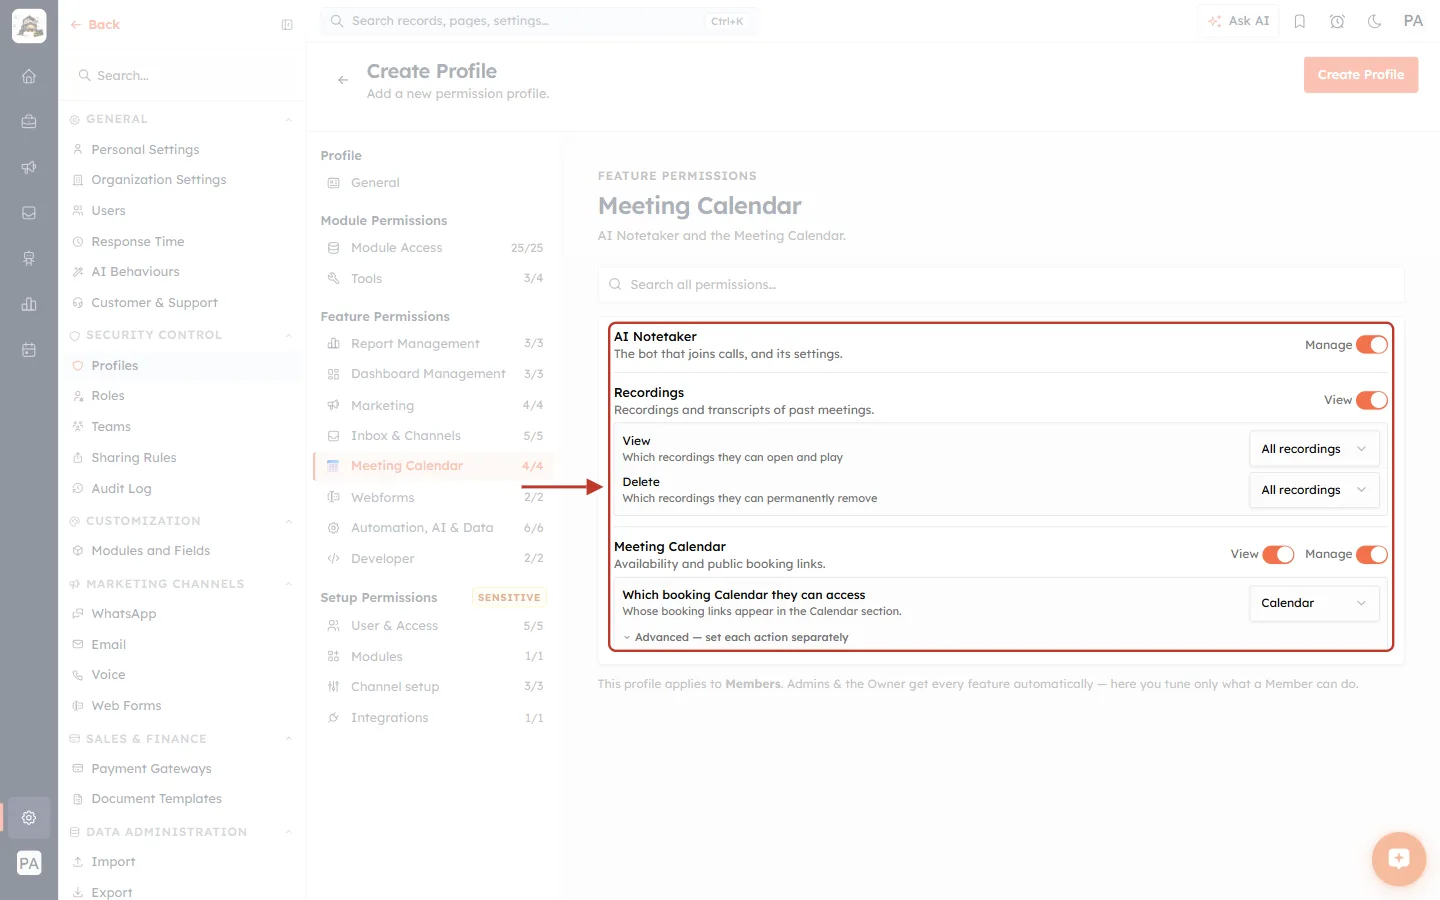The height and width of the screenshot is (900, 1440).
Task: Toggle Recordings View switch
Action: (x=1372, y=400)
